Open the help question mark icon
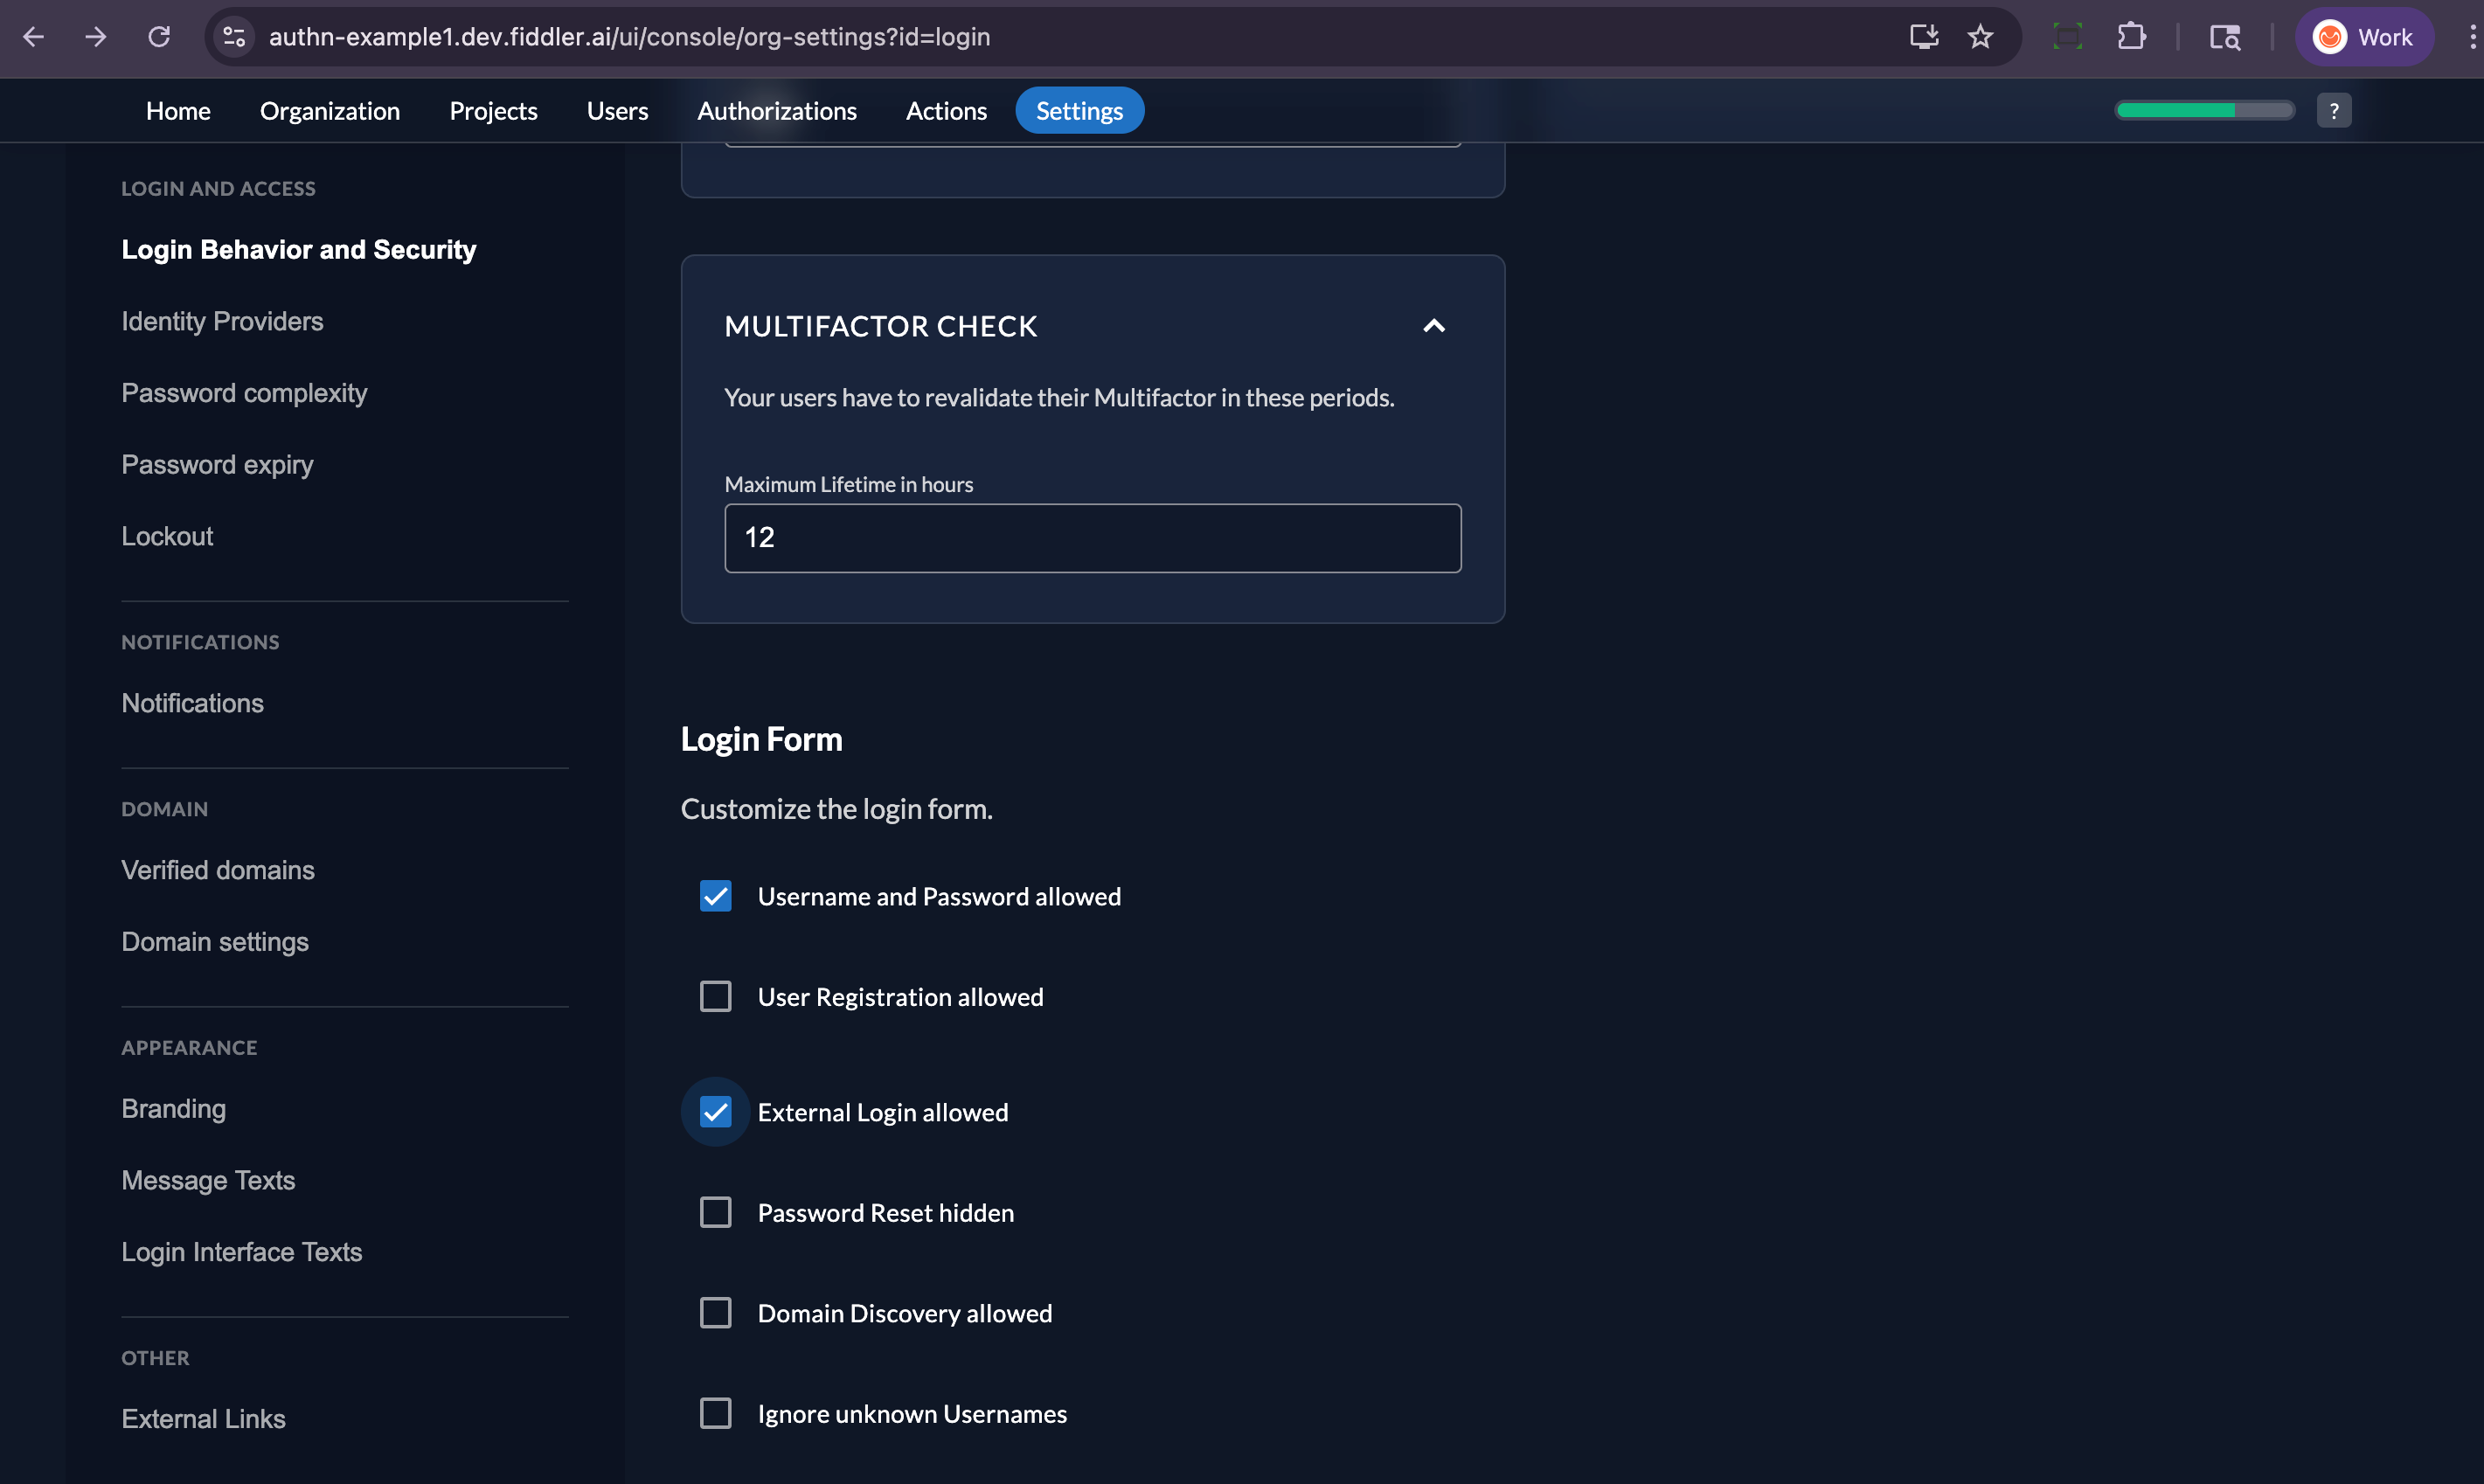The height and width of the screenshot is (1484, 2484). [2334, 110]
